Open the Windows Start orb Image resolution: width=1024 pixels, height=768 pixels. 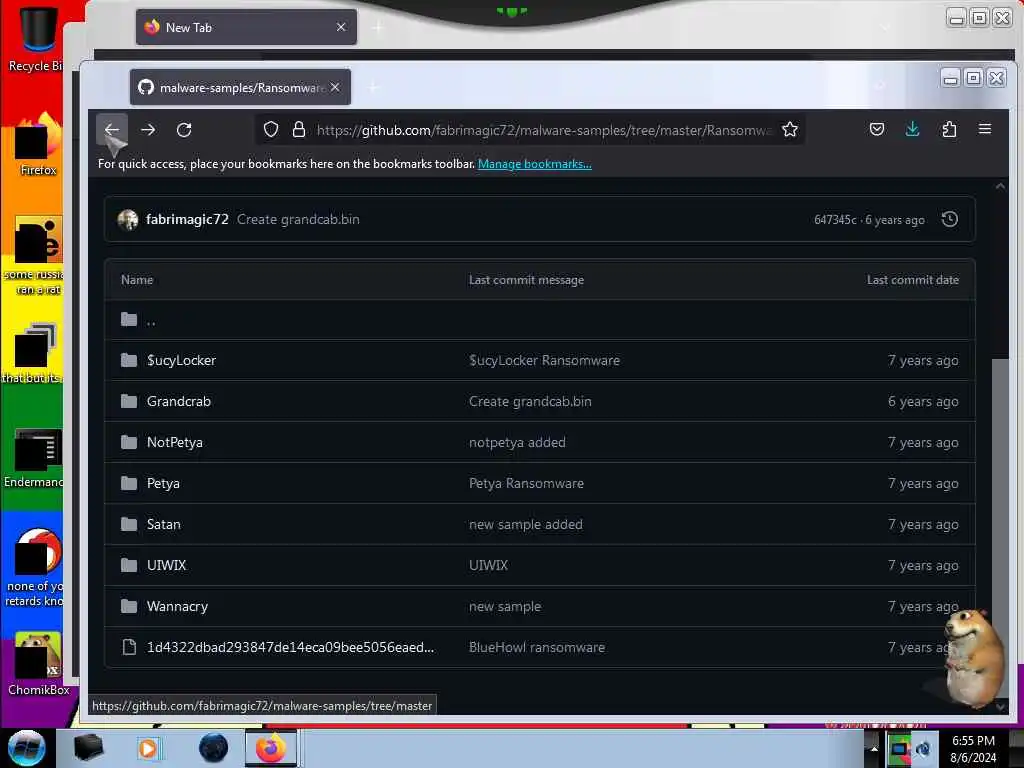[x=27, y=747]
